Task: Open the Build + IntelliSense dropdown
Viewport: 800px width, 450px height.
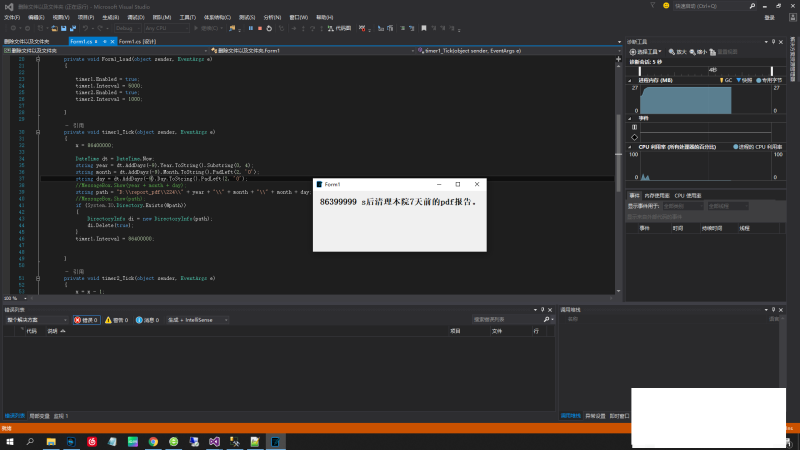Action: (x=197, y=320)
